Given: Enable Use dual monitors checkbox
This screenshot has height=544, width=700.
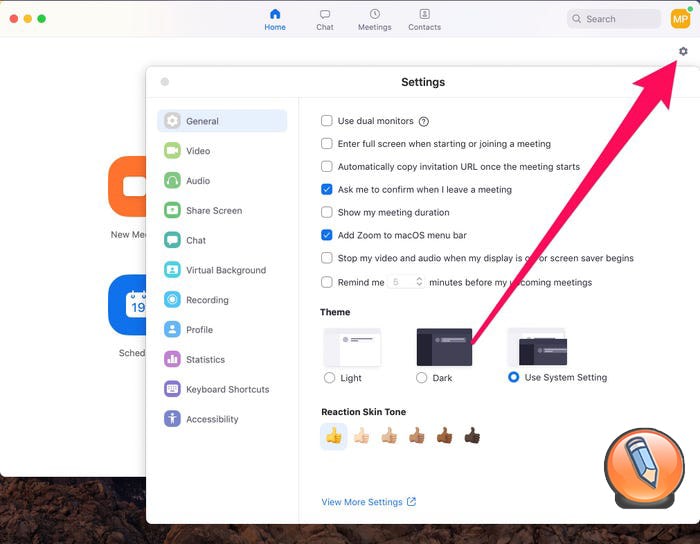Looking at the screenshot, I should click(327, 120).
